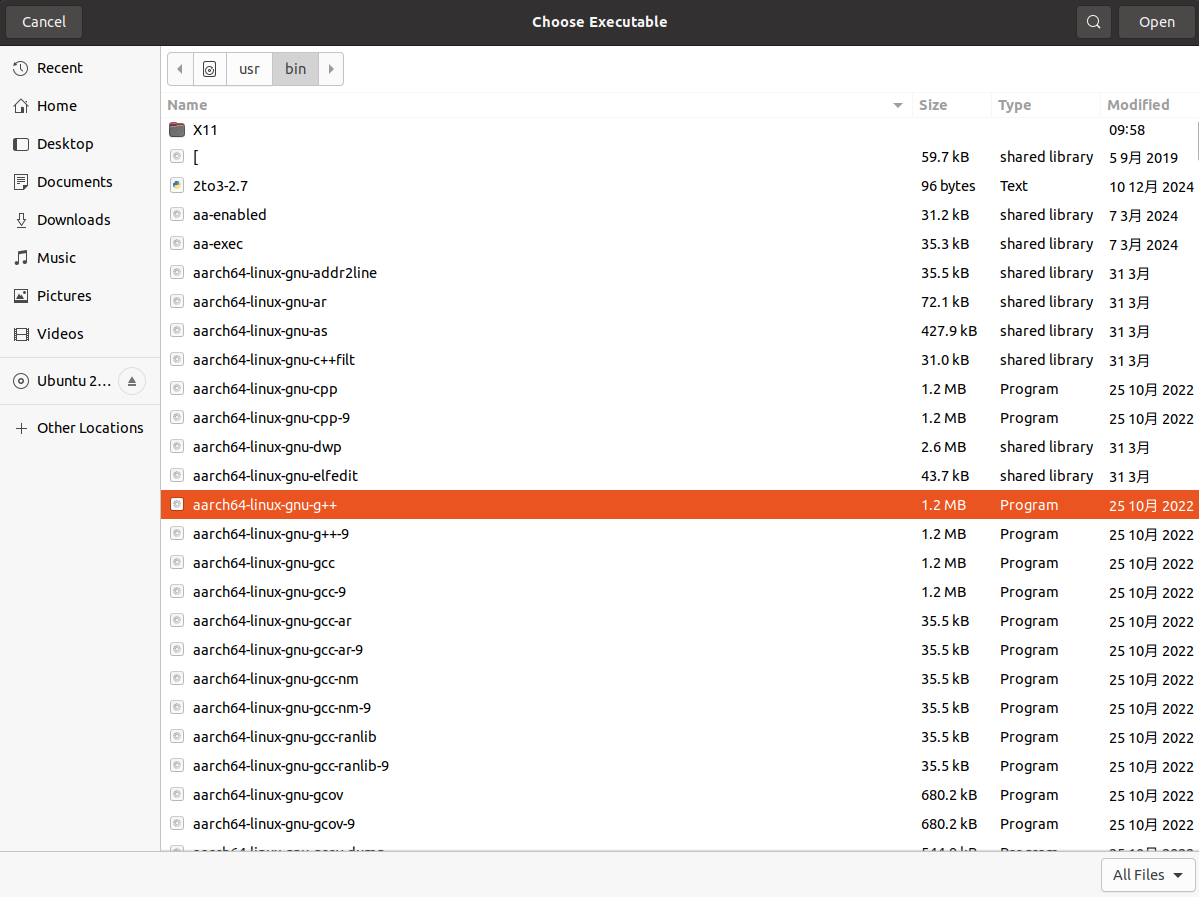Select aarch64-linux-gnu-gcc-ranlib file

679,737
